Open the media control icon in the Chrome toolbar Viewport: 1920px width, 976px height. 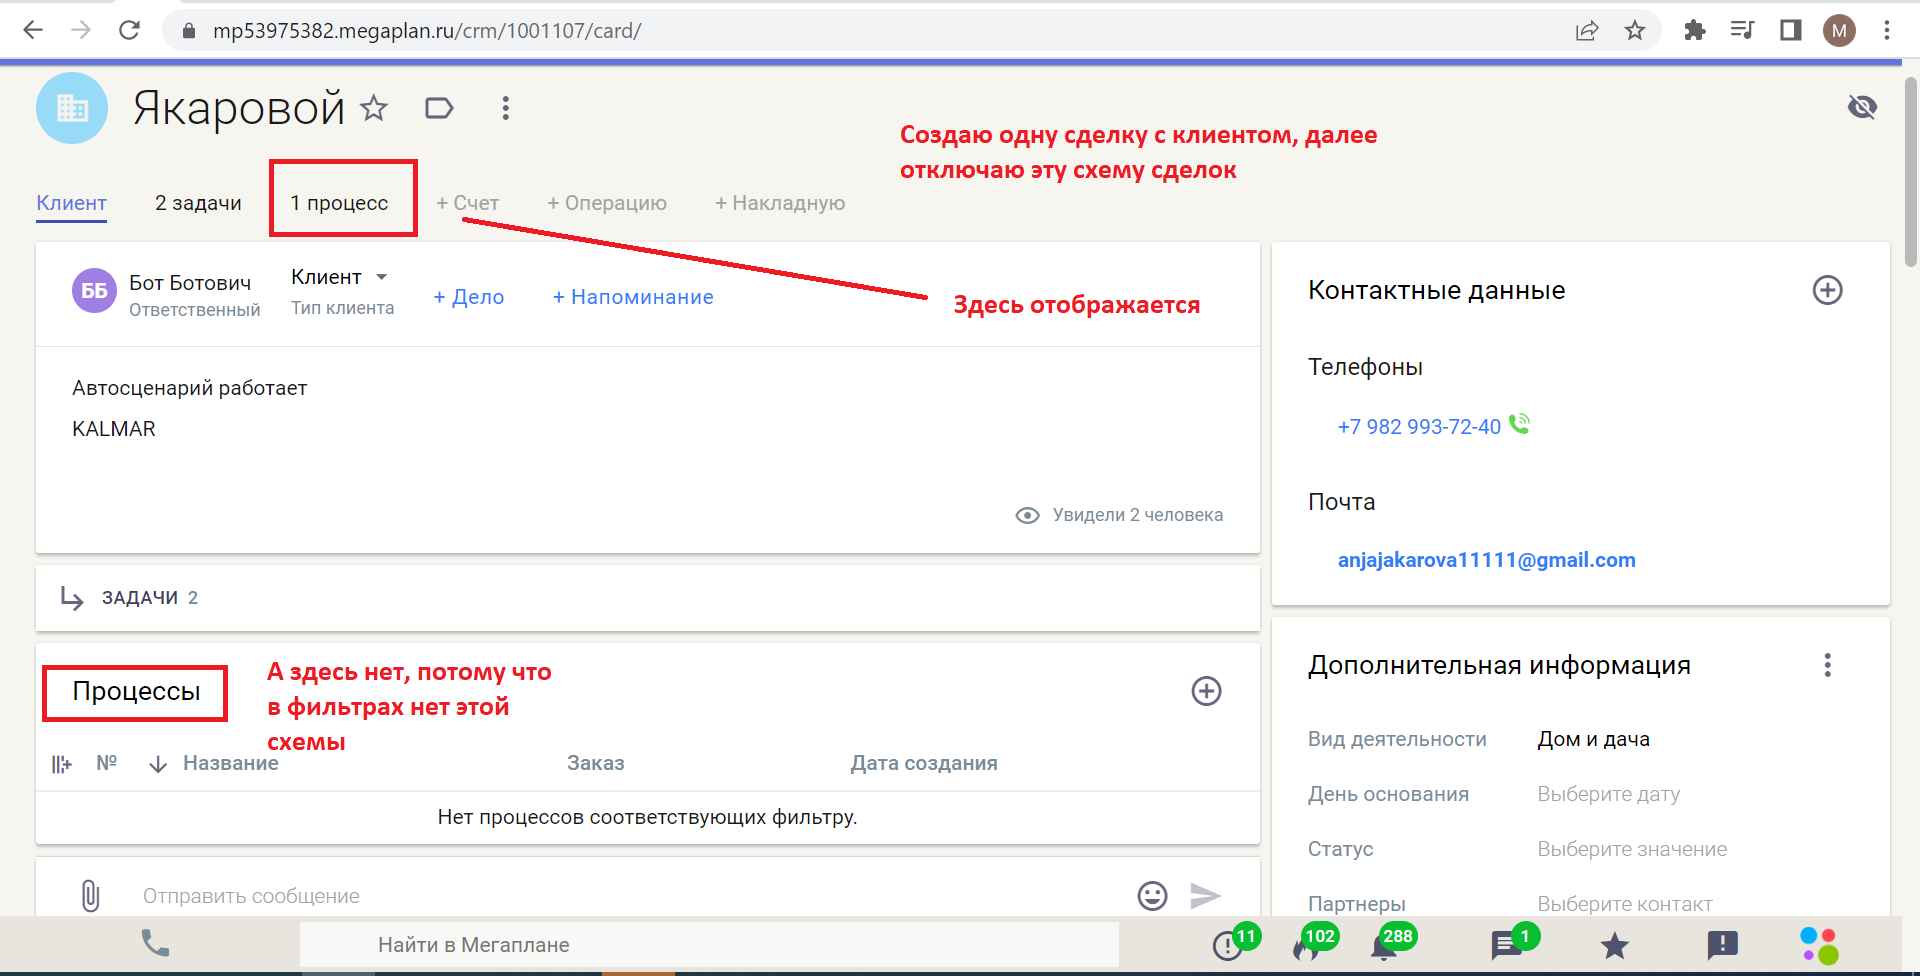[x=1742, y=31]
